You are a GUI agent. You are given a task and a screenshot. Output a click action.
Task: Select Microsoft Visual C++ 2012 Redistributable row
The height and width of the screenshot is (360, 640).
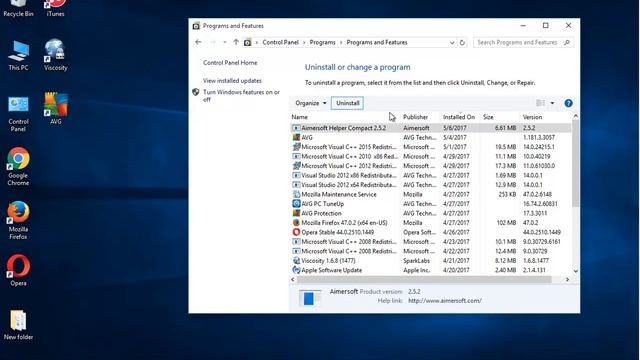click(431, 166)
